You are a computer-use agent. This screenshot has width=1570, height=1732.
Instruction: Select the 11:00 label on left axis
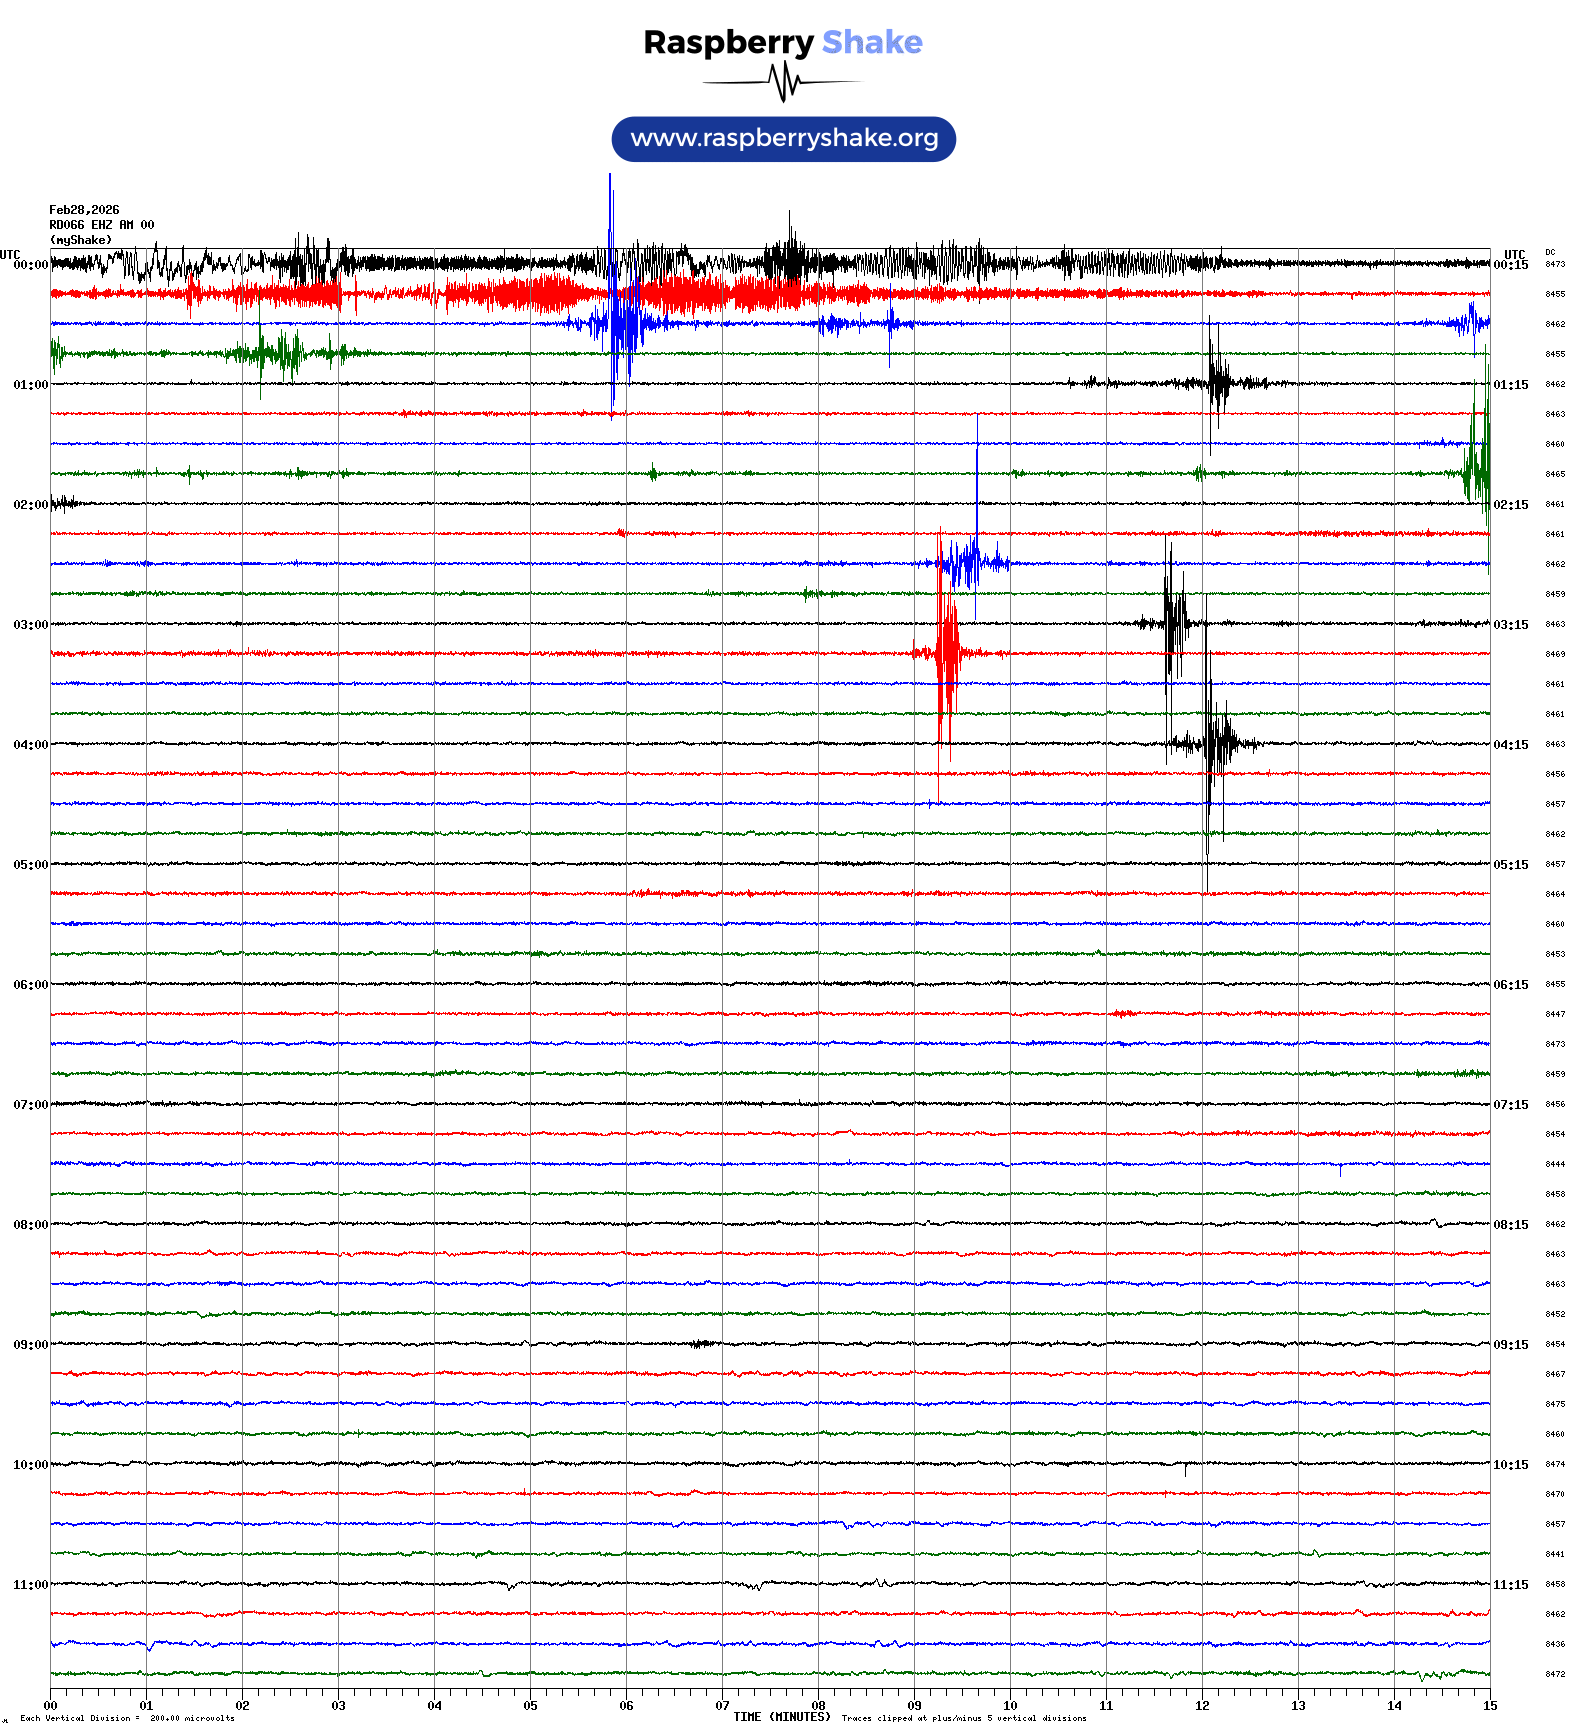coord(30,1585)
